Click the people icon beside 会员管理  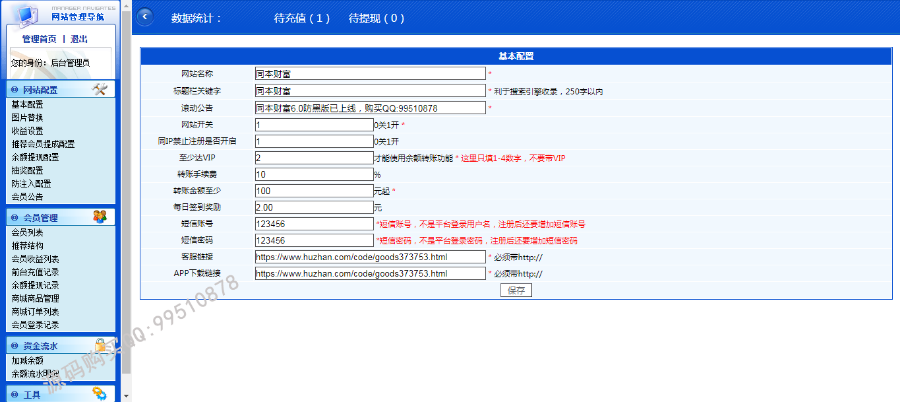100,217
